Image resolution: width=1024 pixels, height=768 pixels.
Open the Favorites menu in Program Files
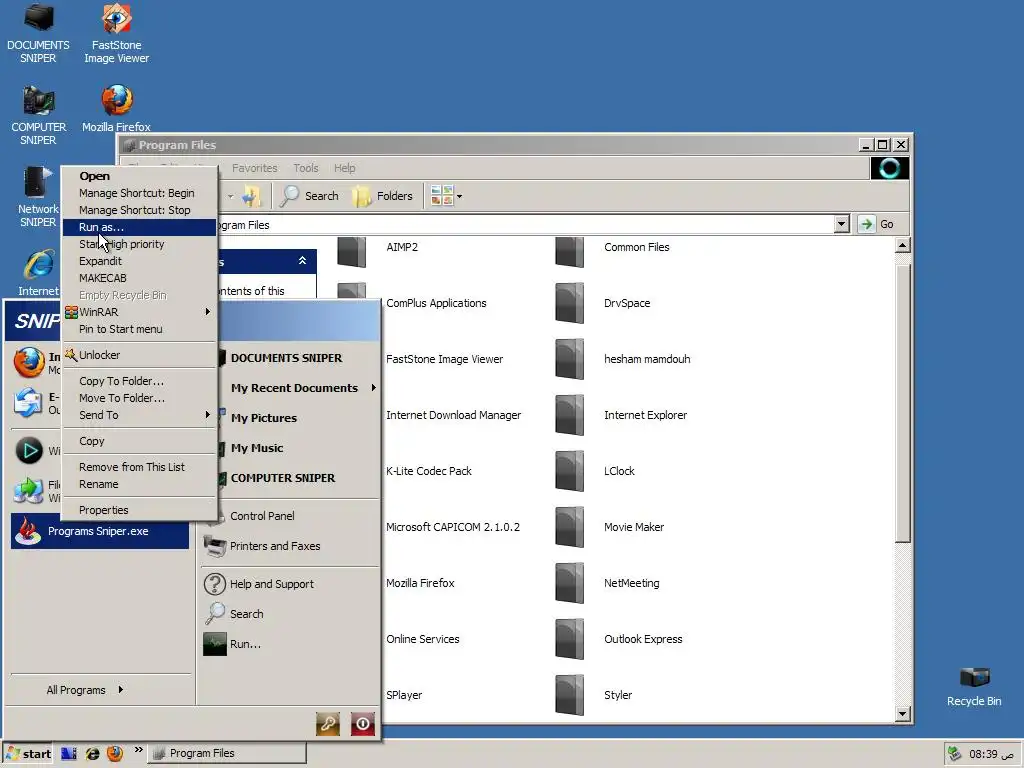255,168
